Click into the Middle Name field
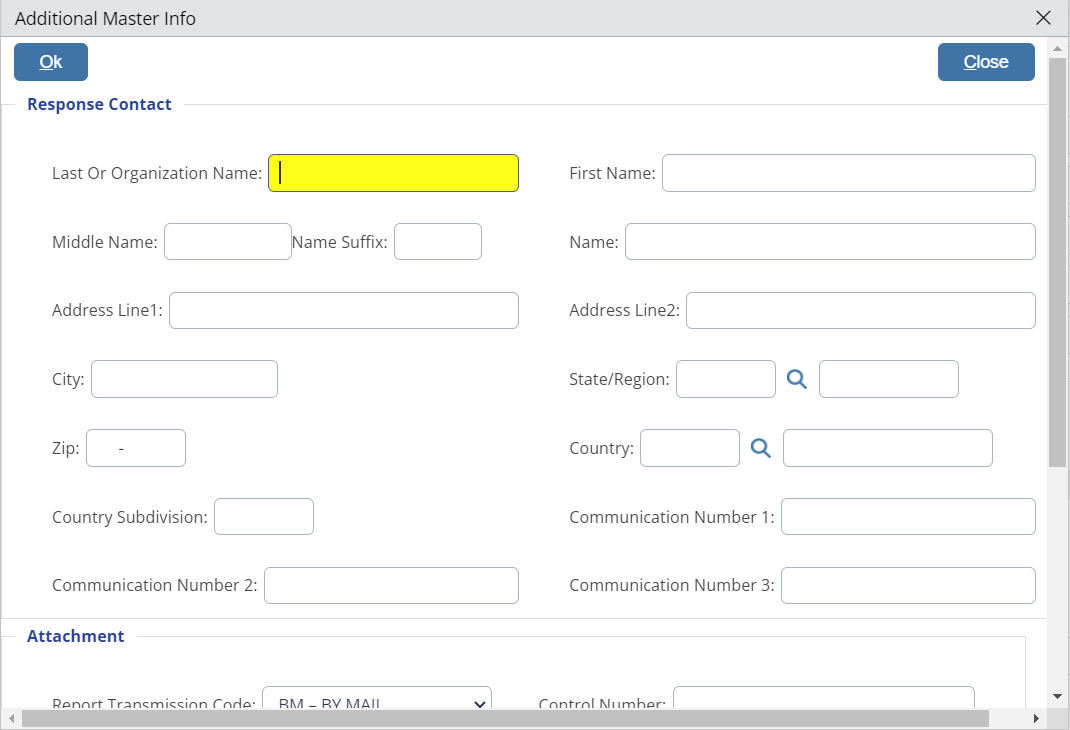The height and width of the screenshot is (730, 1070). click(x=228, y=242)
